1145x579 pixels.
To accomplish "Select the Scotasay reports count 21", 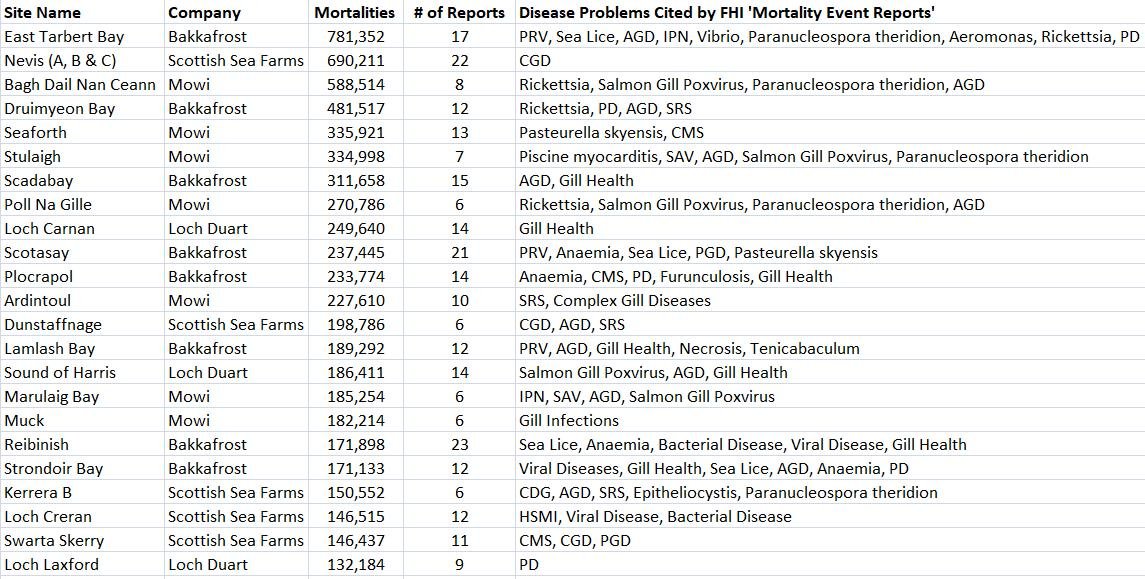I will click(459, 253).
